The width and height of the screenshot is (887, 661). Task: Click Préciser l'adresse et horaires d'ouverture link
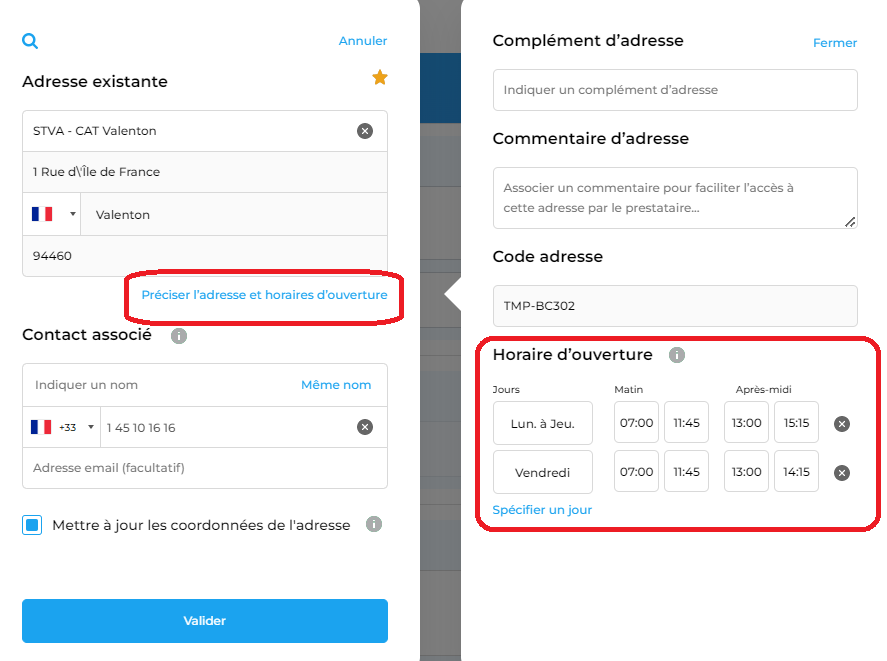[264, 295]
